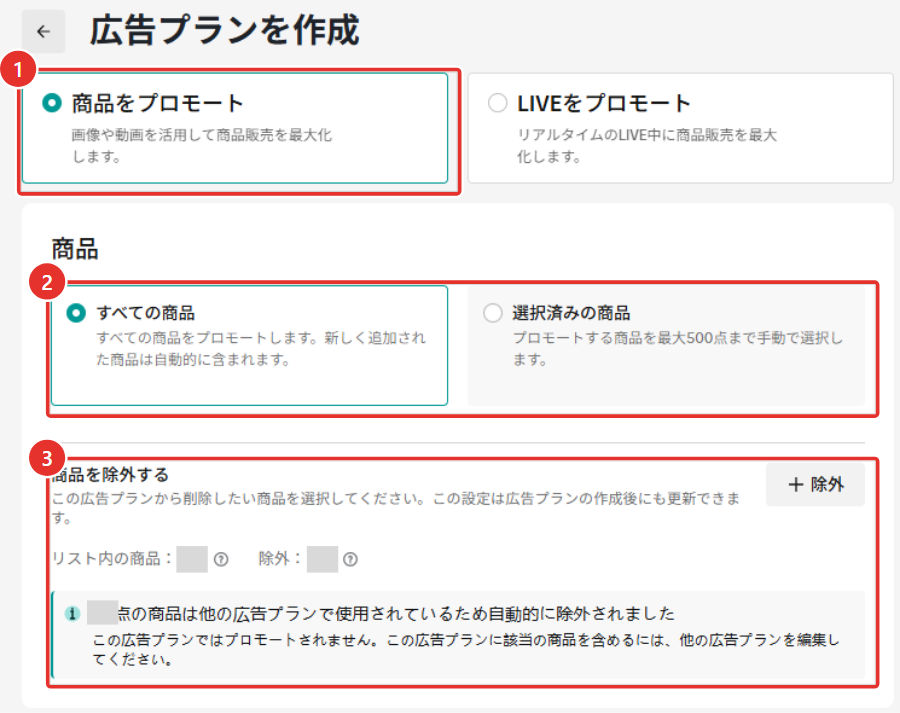Click the 商品 section heading
900x713 pixels.
pos(75,249)
